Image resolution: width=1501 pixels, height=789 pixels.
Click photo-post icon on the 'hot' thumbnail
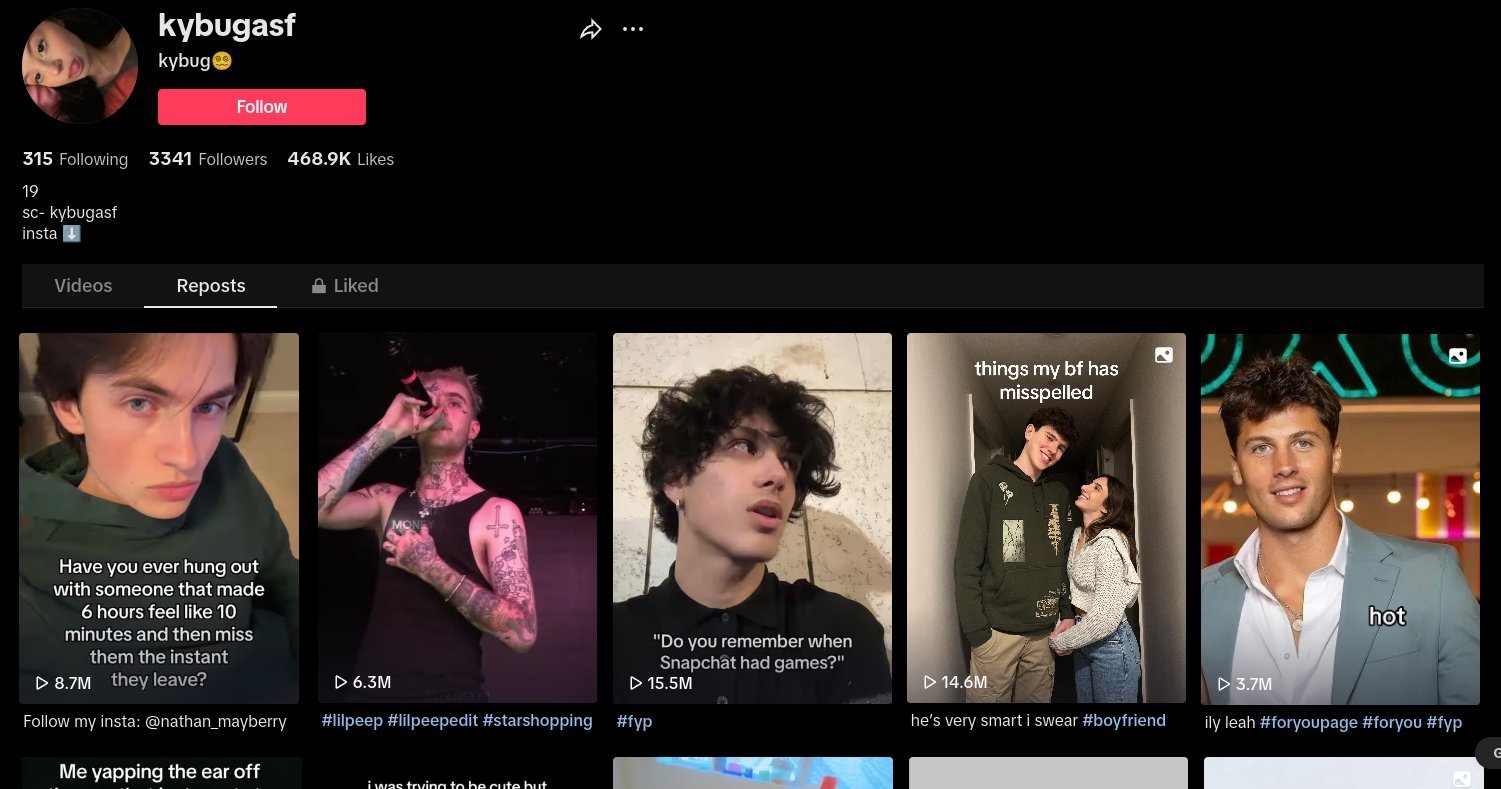pyautogui.click(x=1458, y=355)
